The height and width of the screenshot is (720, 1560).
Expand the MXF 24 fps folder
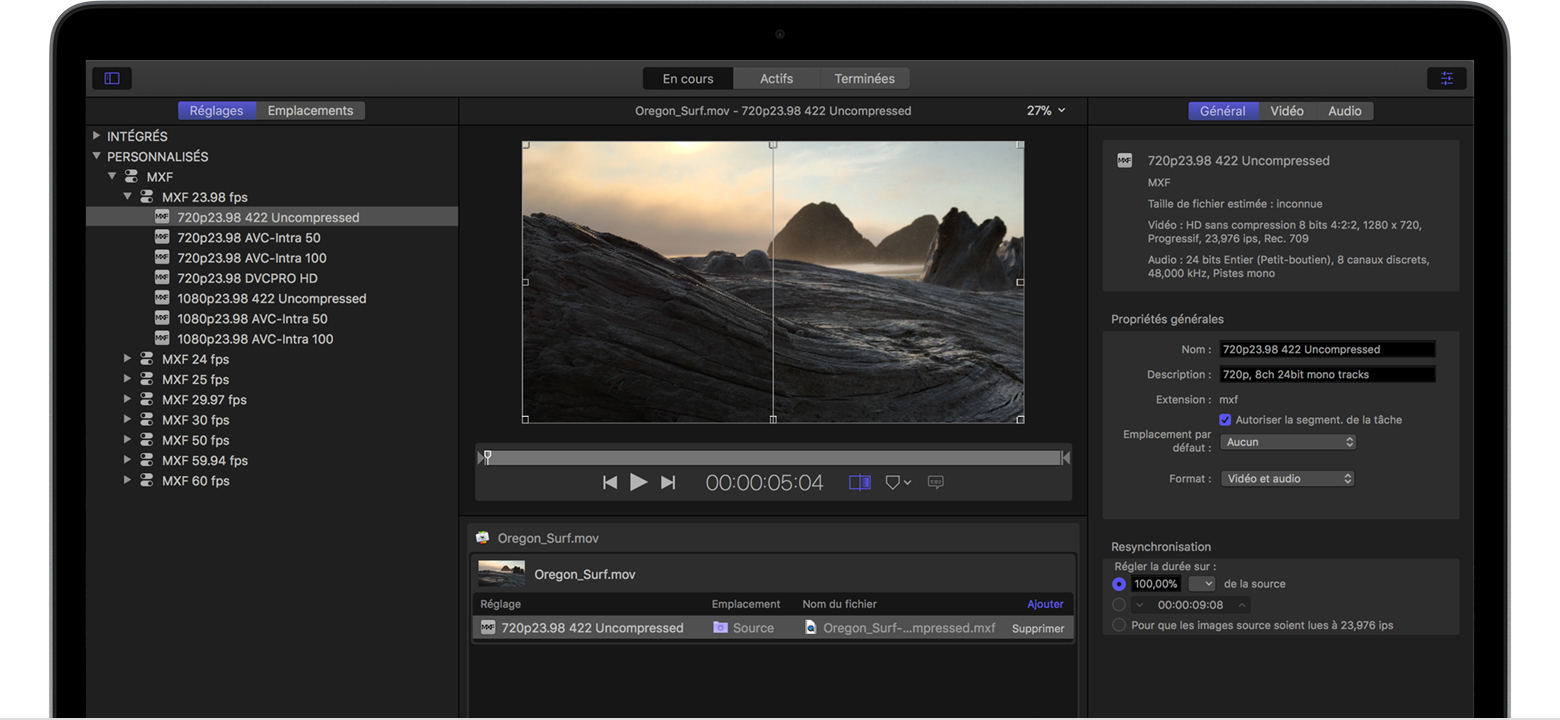click(127, 359)
